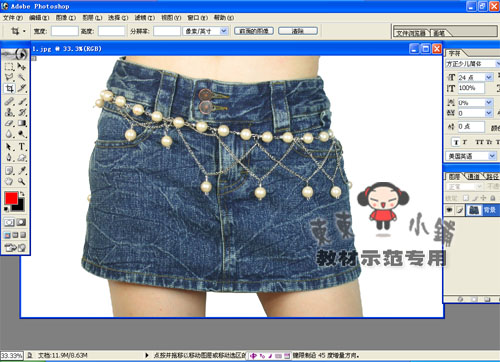Image resolution: width=500 pixels, height=362 pixels.
Task: Toggle visibility eye of 背景 layer
Action: tap(450, 210)
